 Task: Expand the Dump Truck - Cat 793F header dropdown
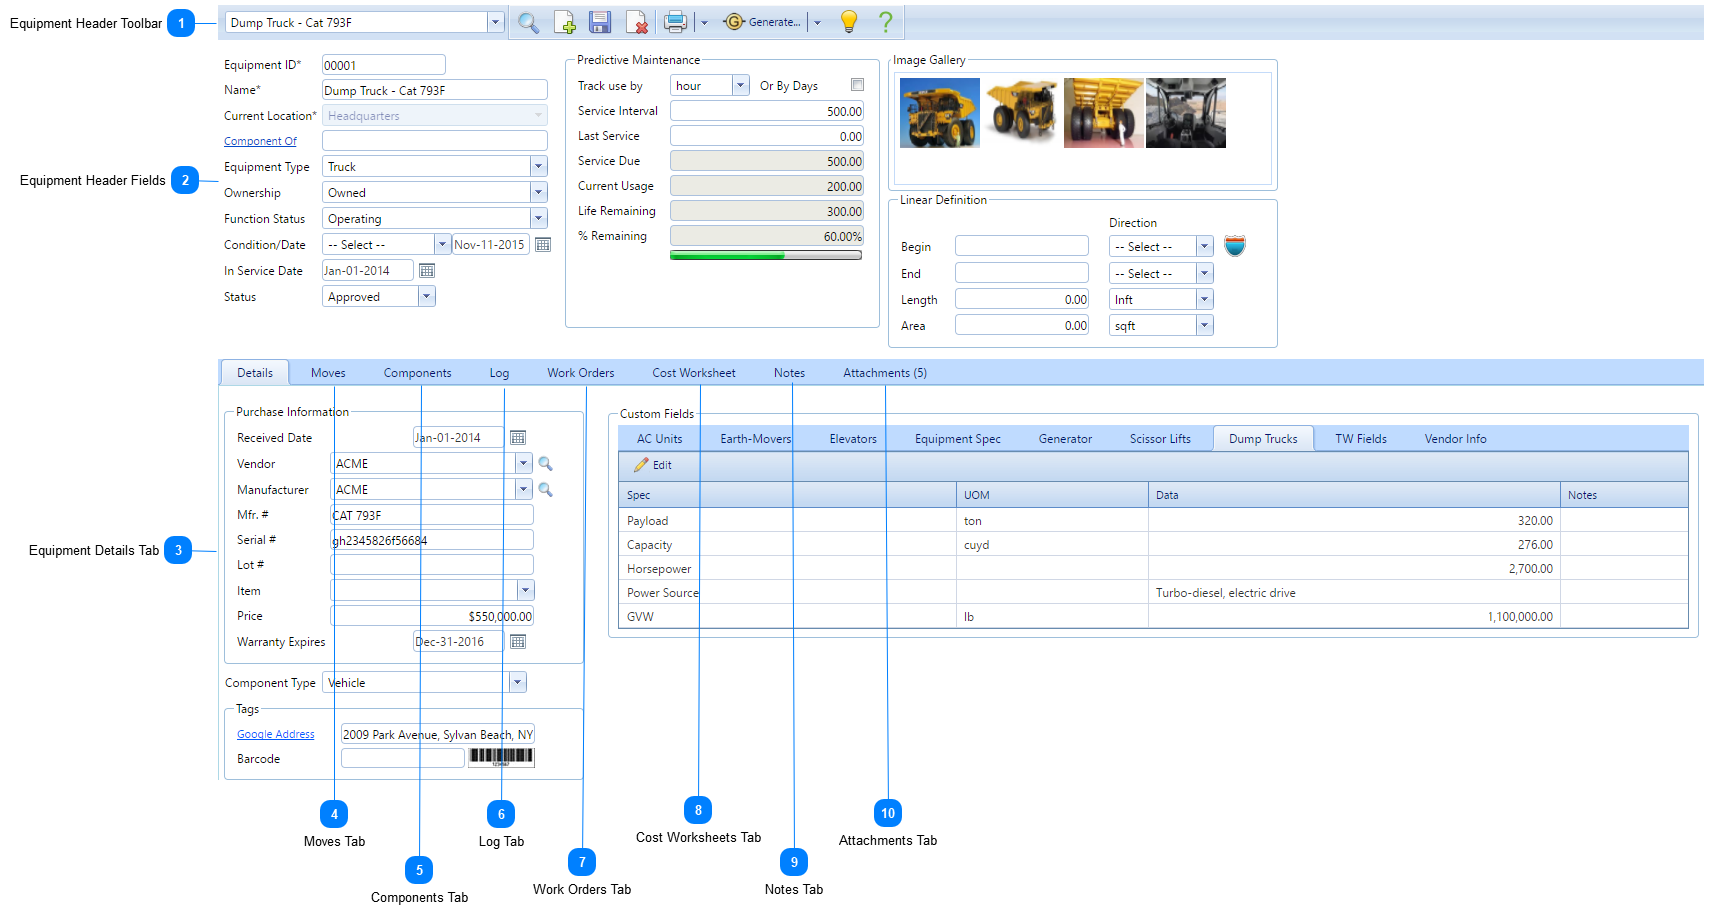click(x=495, y=22)
